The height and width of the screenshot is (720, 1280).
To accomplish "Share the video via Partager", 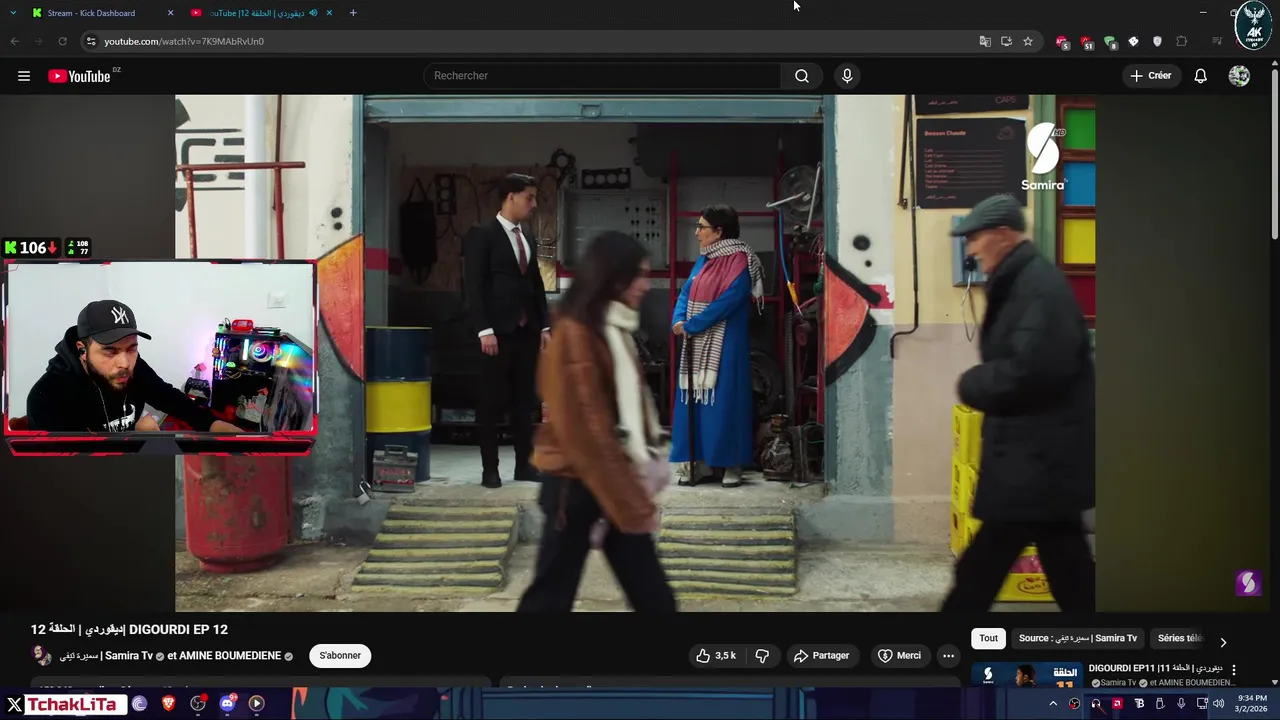I will tap(821, 656).
